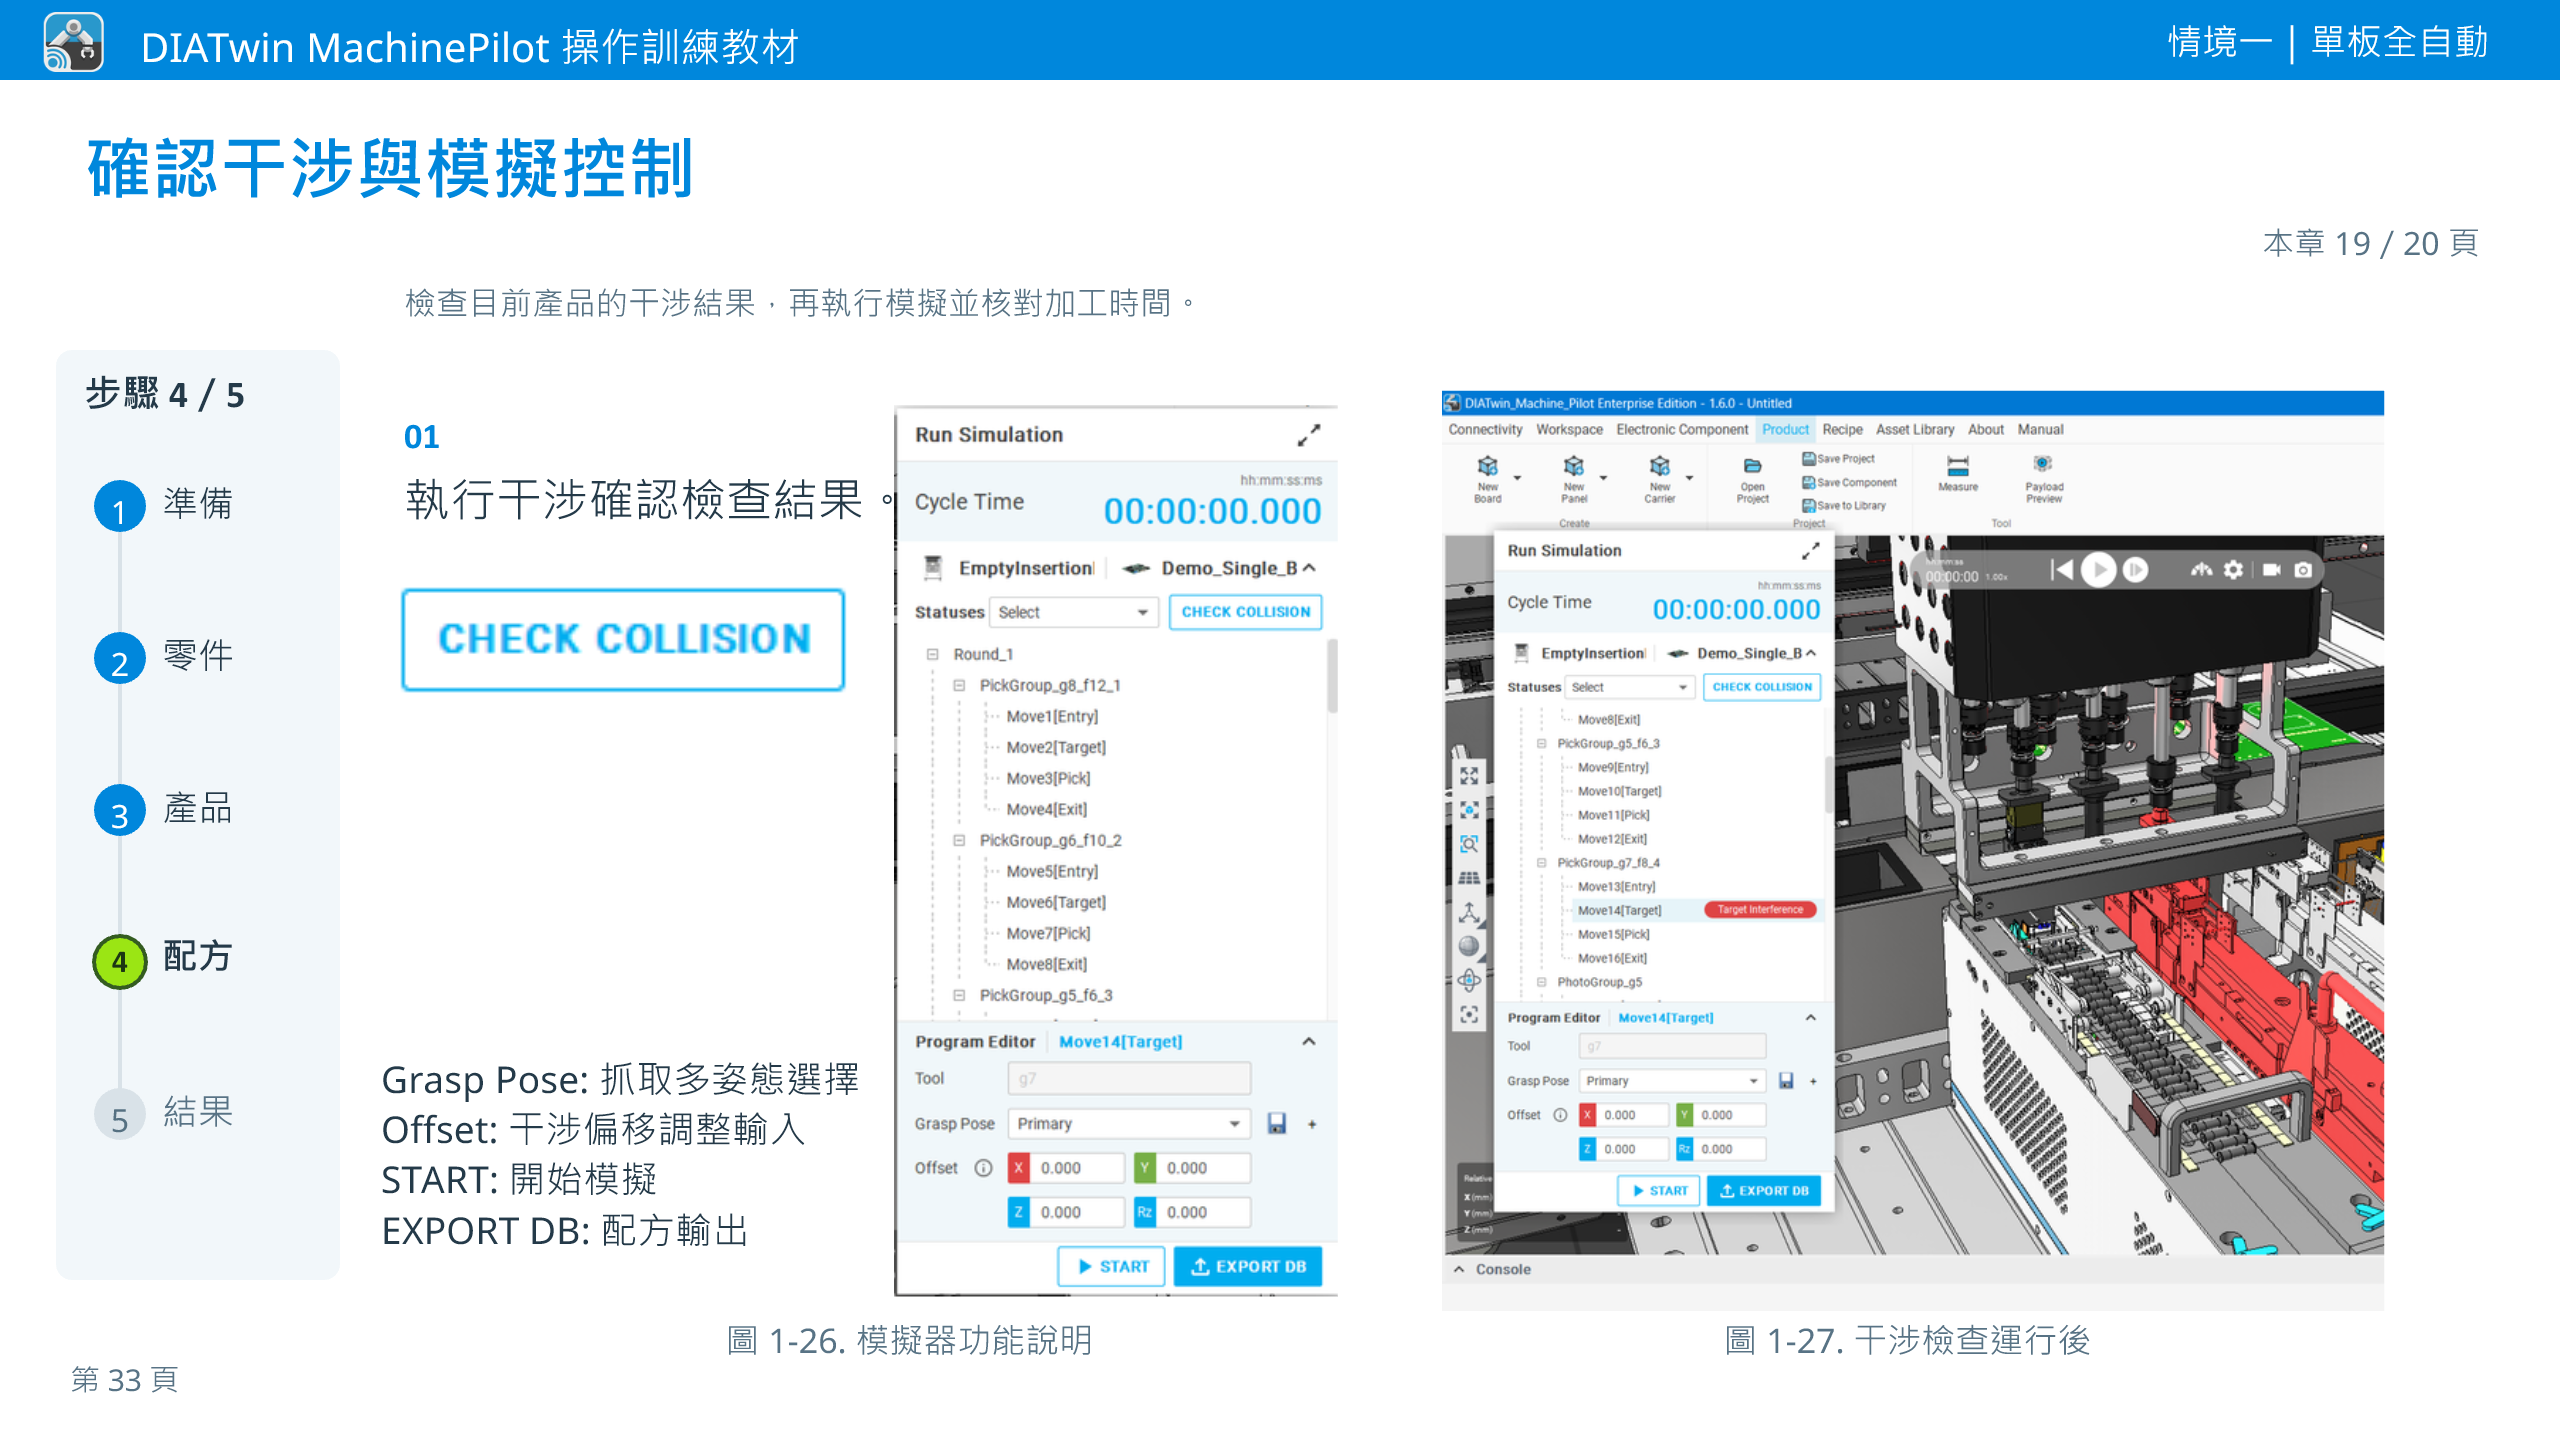This screenshot has width=2560, height=1440.
Task: Open the New Board dropdown arrow
Action: pyautogui.click(x=1517, y=478)
